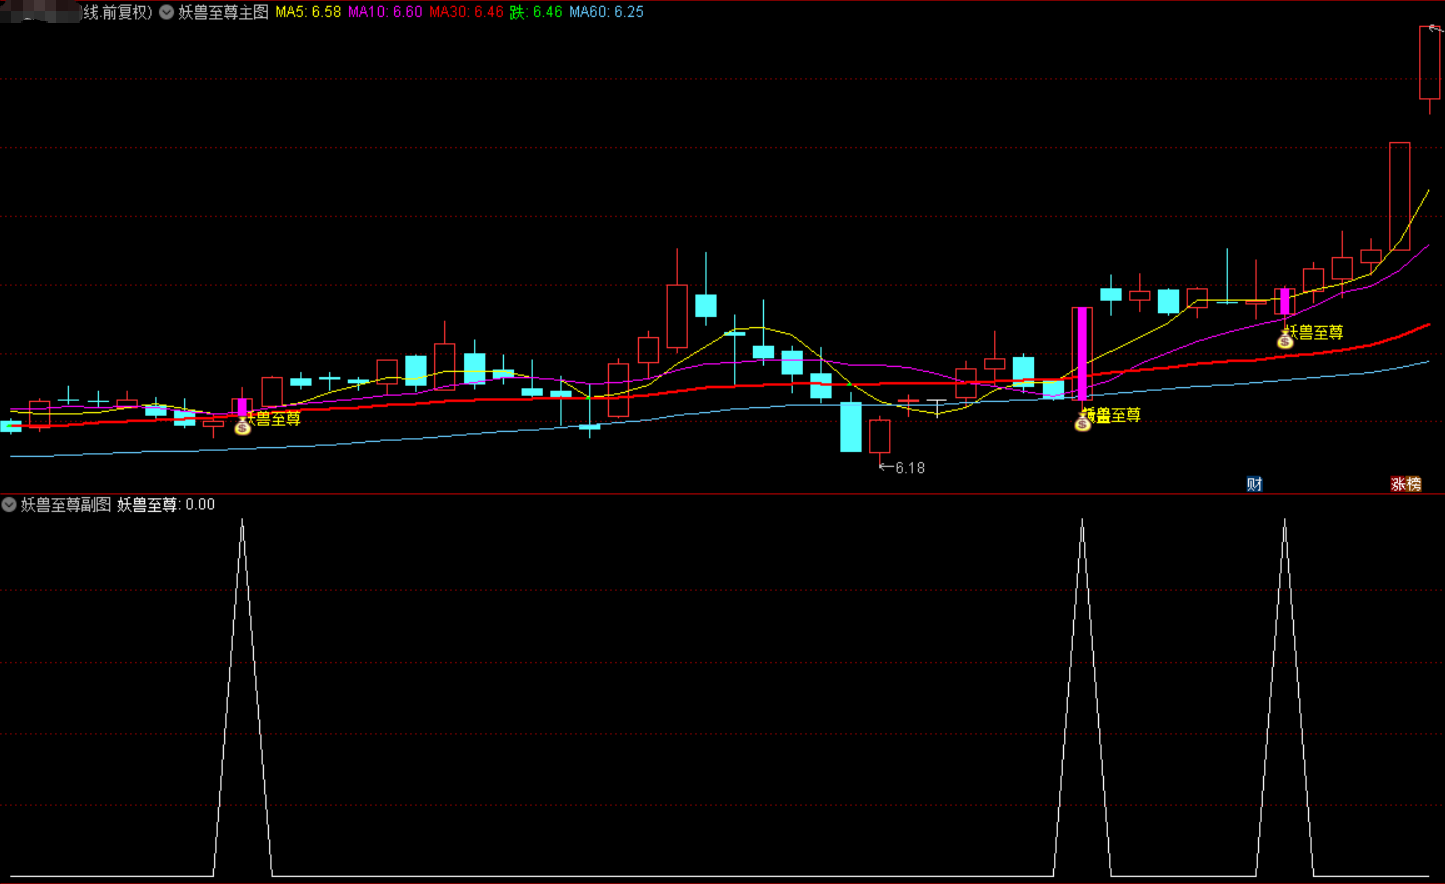Click the MA10: 6.60 value
This screenshot has width=1445, height=884.
(385, 12)
